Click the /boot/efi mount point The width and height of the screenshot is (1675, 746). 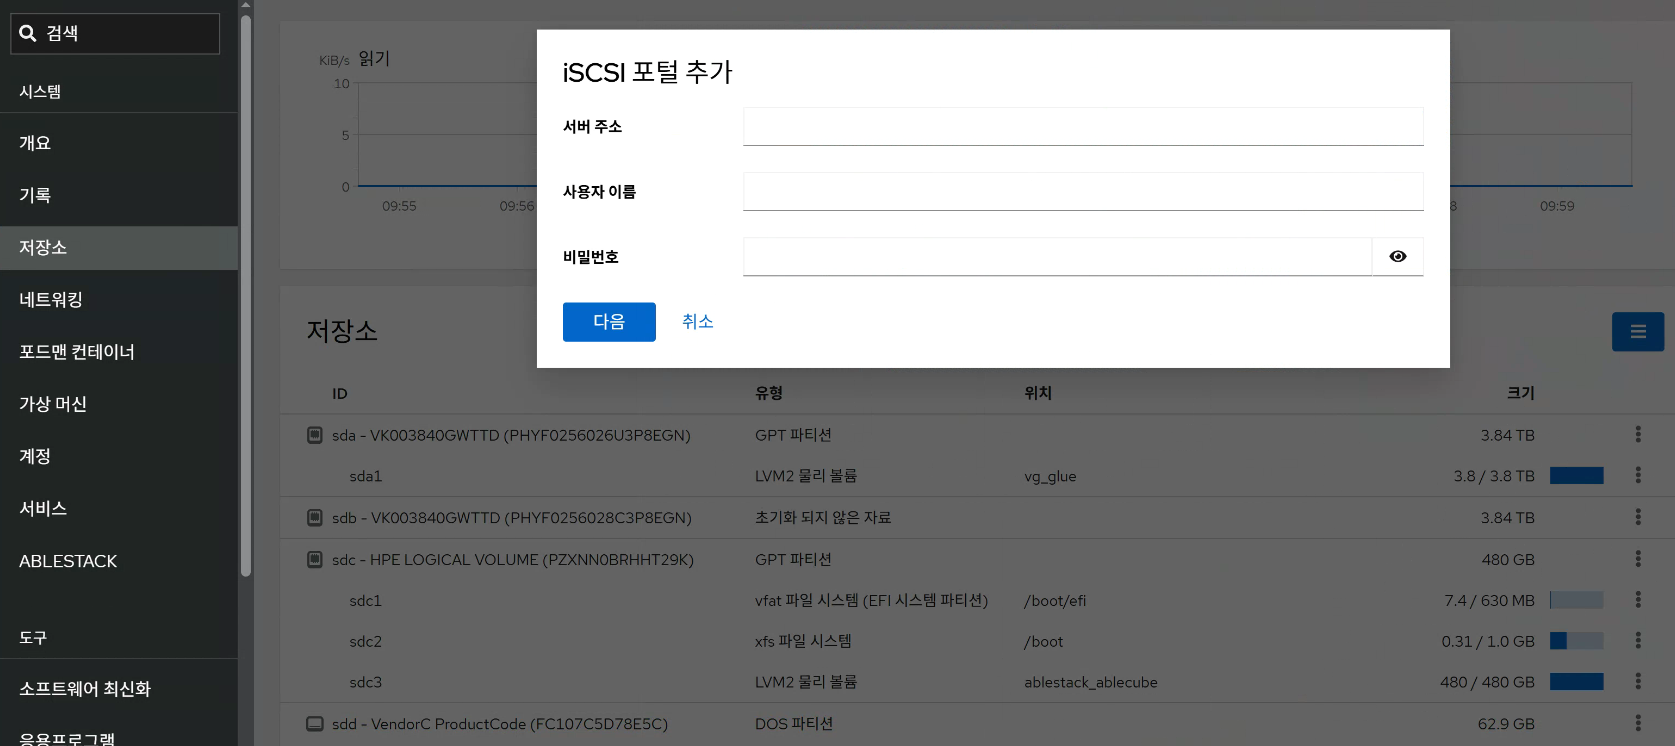[1055, 601]
